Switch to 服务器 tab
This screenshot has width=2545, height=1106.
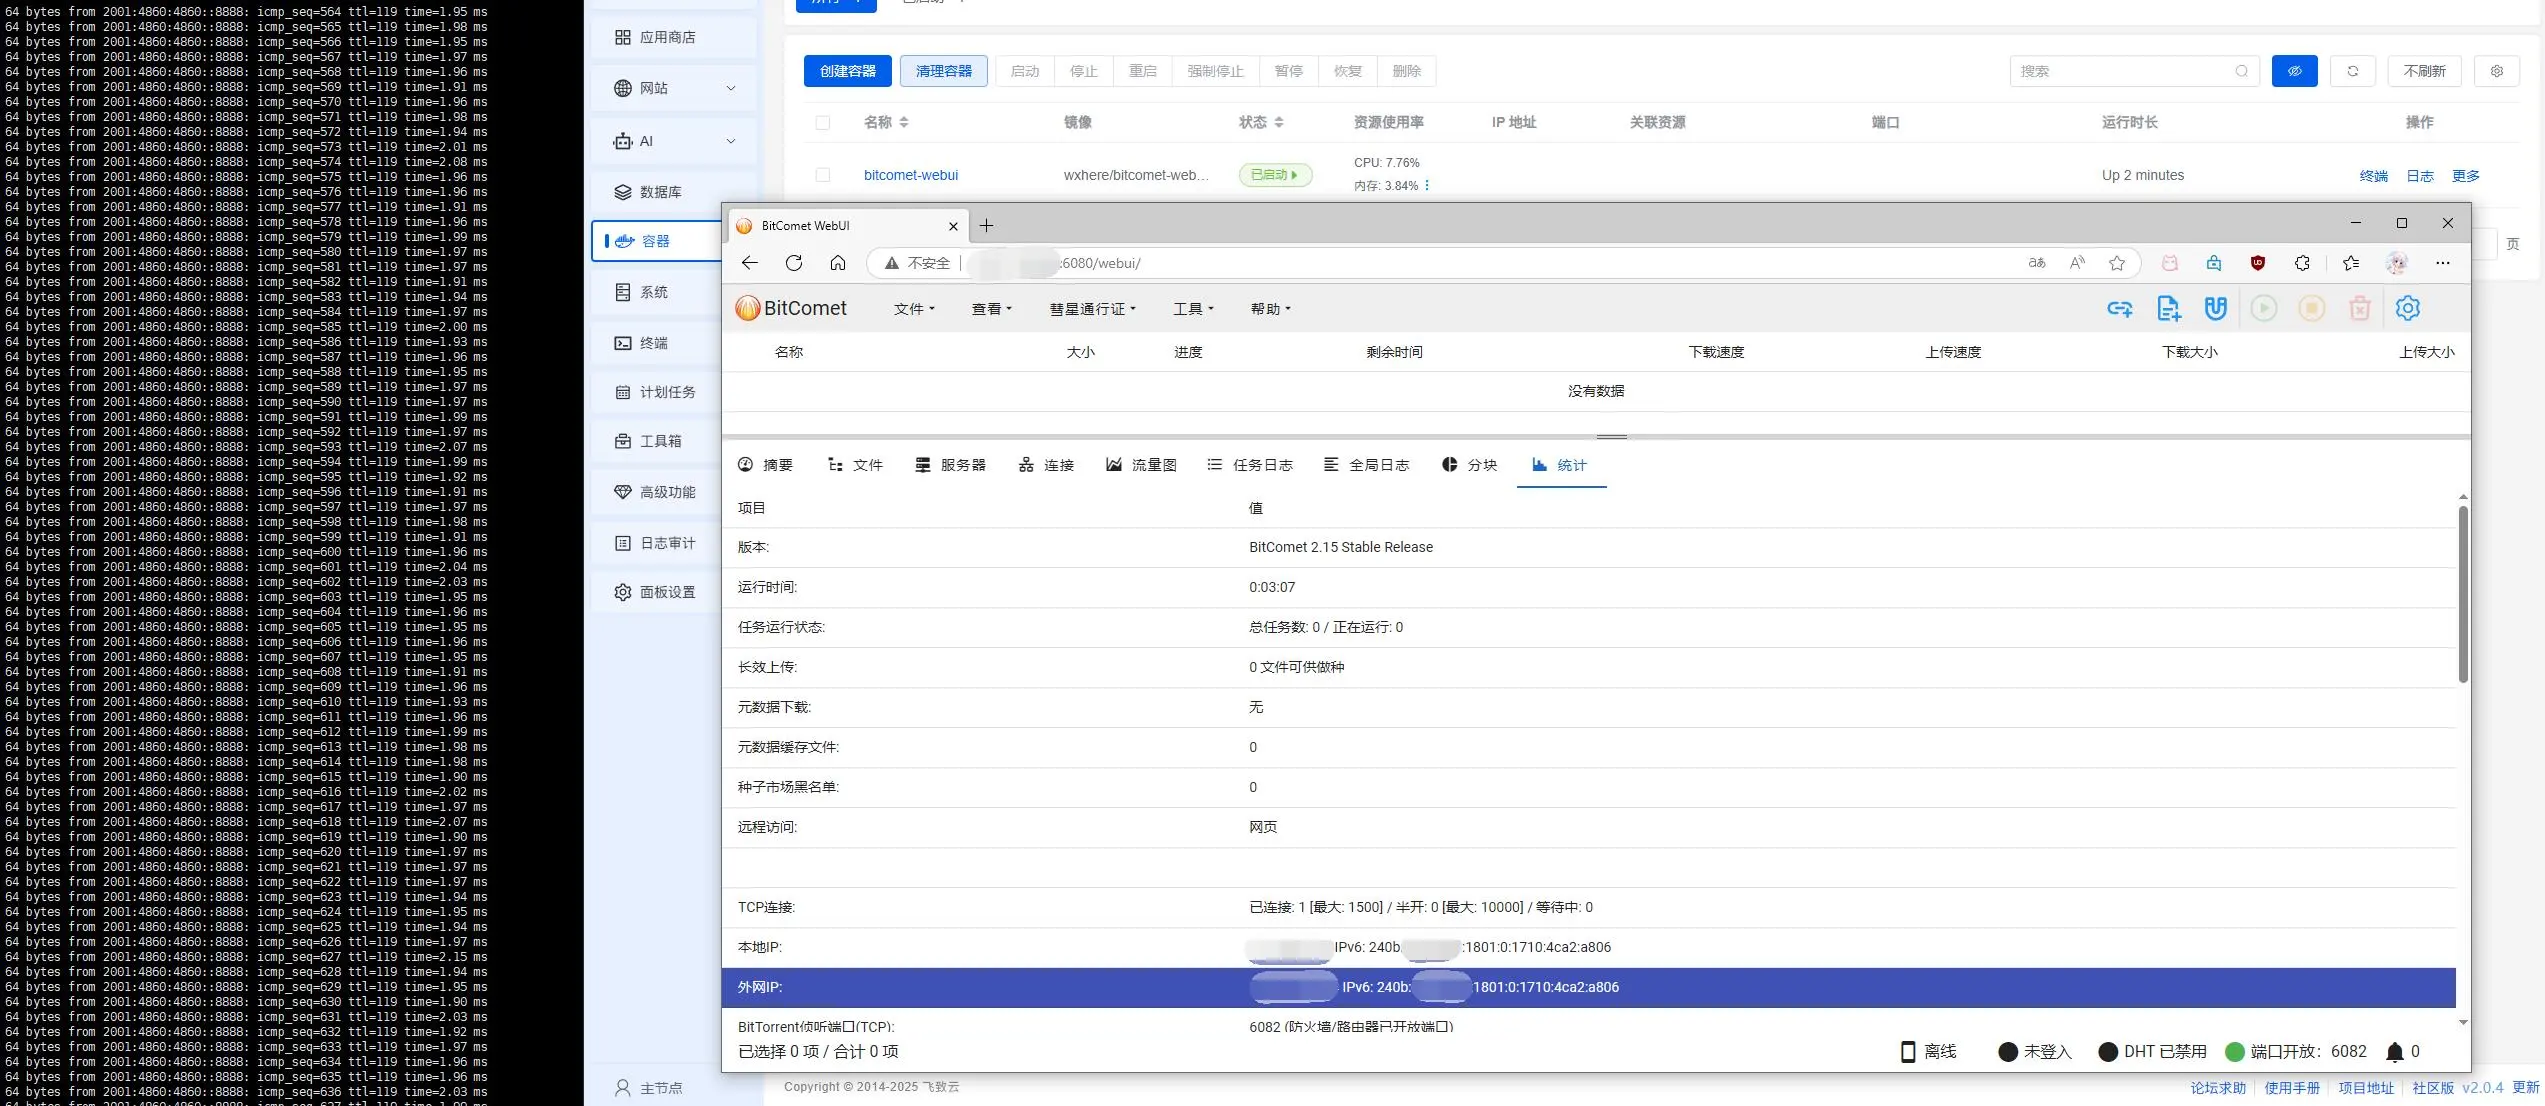pyautogui.click(x=950, y=465)
